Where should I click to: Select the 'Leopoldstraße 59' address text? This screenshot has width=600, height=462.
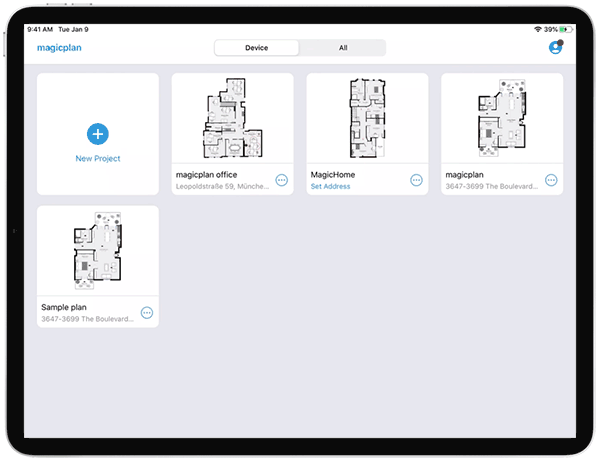(x=222, y=186)
